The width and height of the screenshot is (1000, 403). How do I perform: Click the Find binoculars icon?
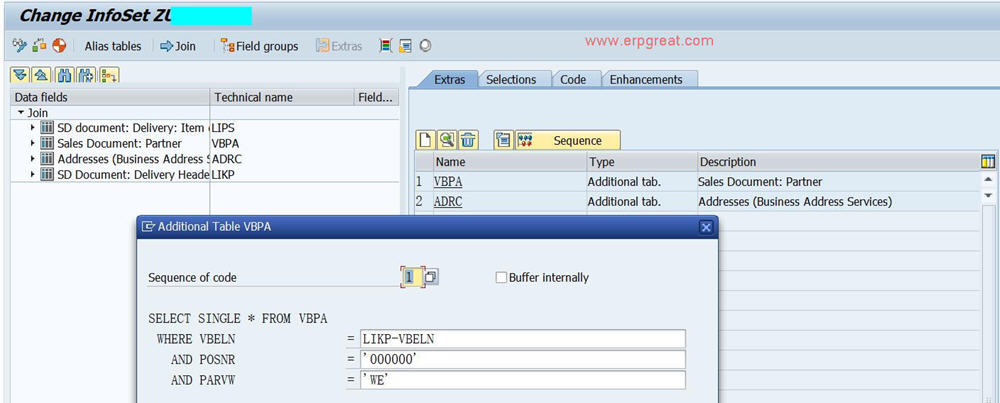(64, 75)
